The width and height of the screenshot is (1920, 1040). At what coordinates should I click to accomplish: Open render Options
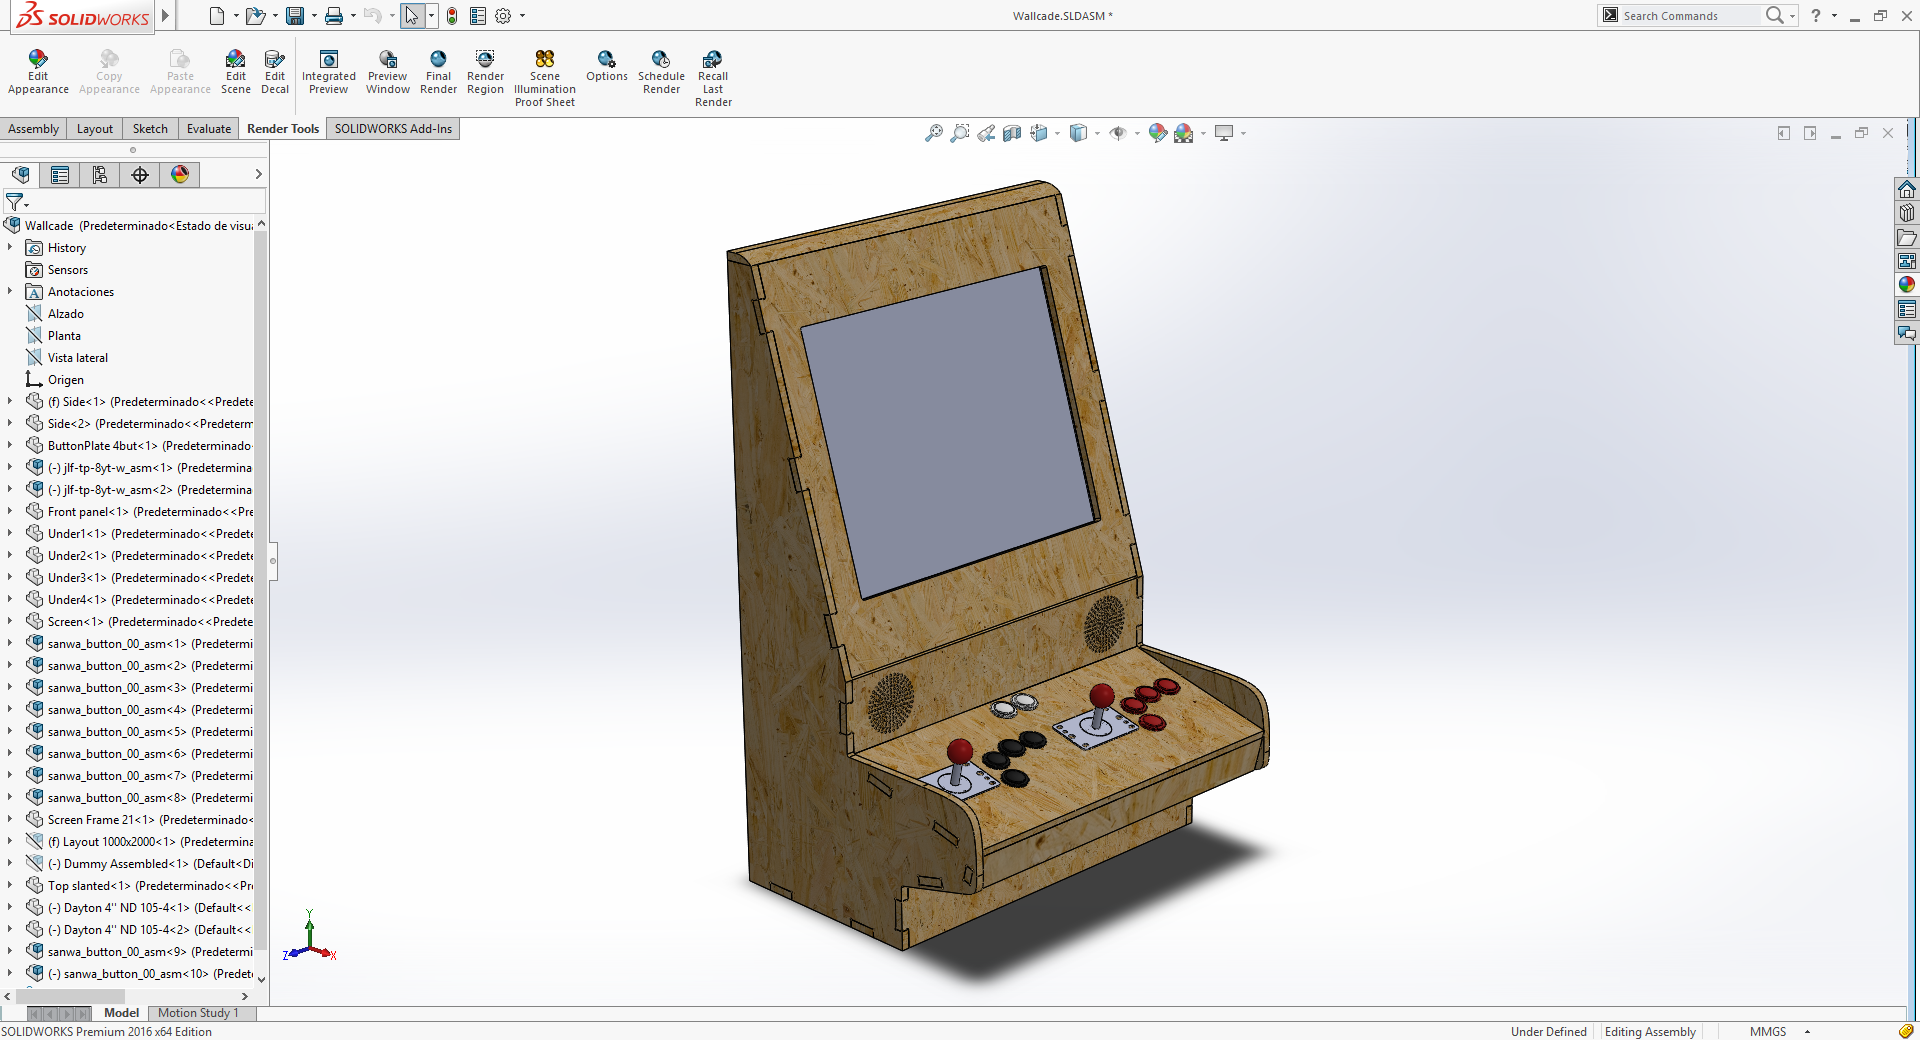[x=606, y=66]
